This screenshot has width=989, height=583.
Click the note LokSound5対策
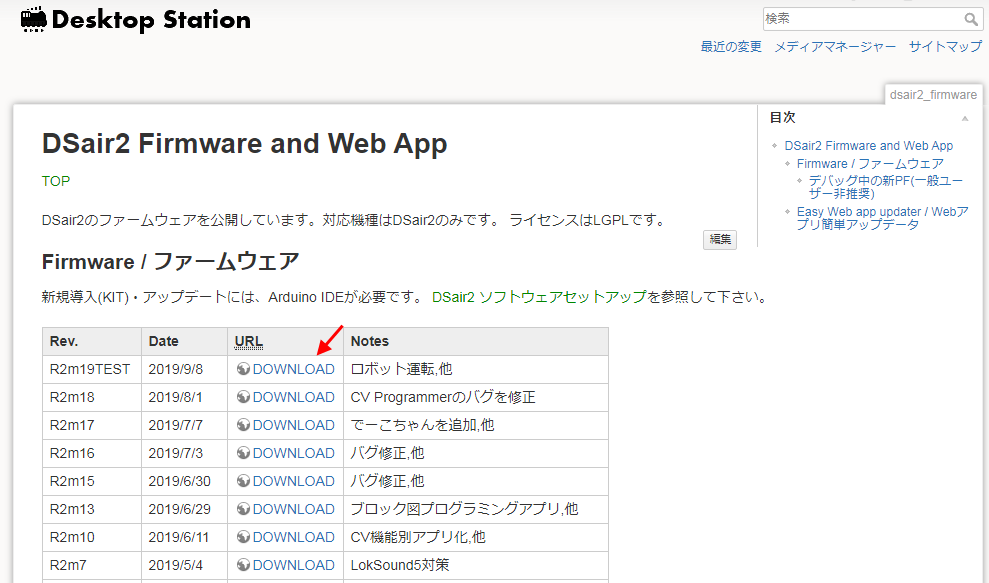(400, 565)
